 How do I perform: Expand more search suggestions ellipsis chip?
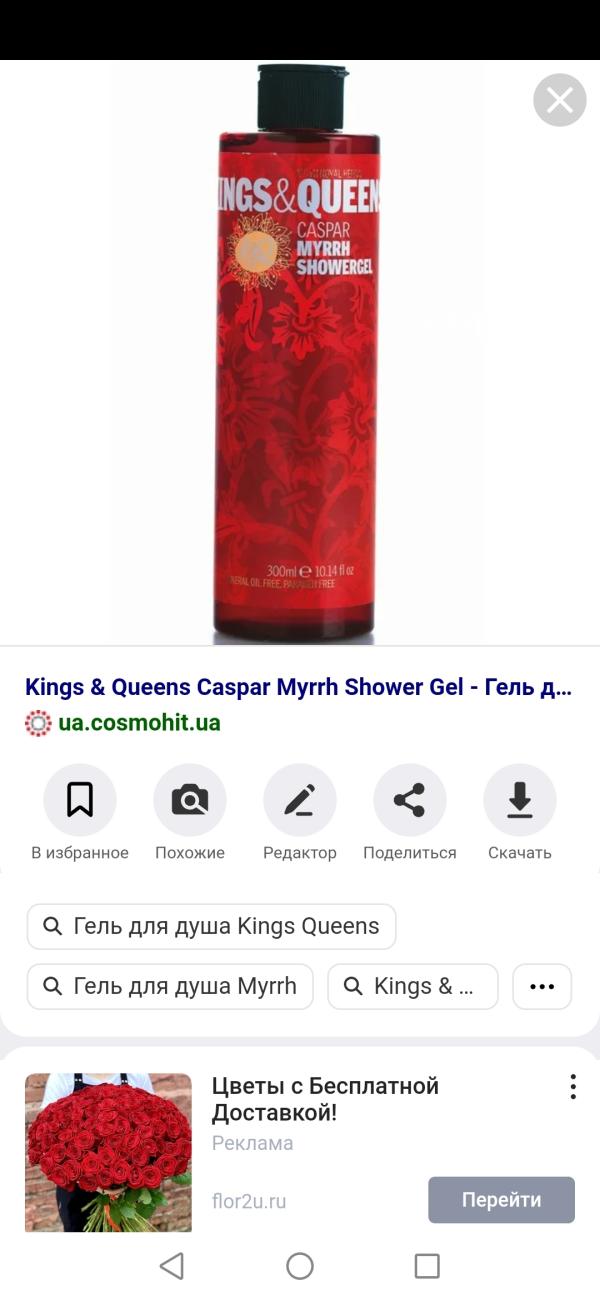tap(542, 987)
